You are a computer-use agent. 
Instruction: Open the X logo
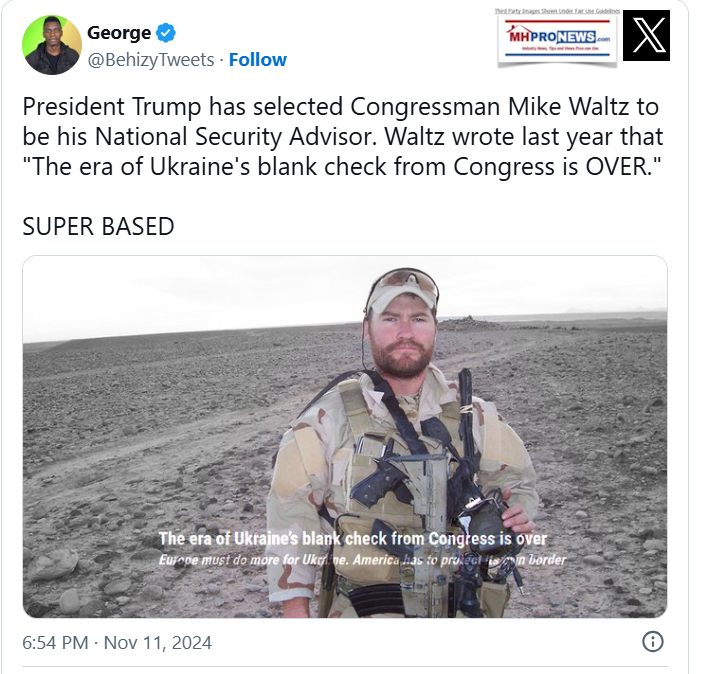[646, 36]
